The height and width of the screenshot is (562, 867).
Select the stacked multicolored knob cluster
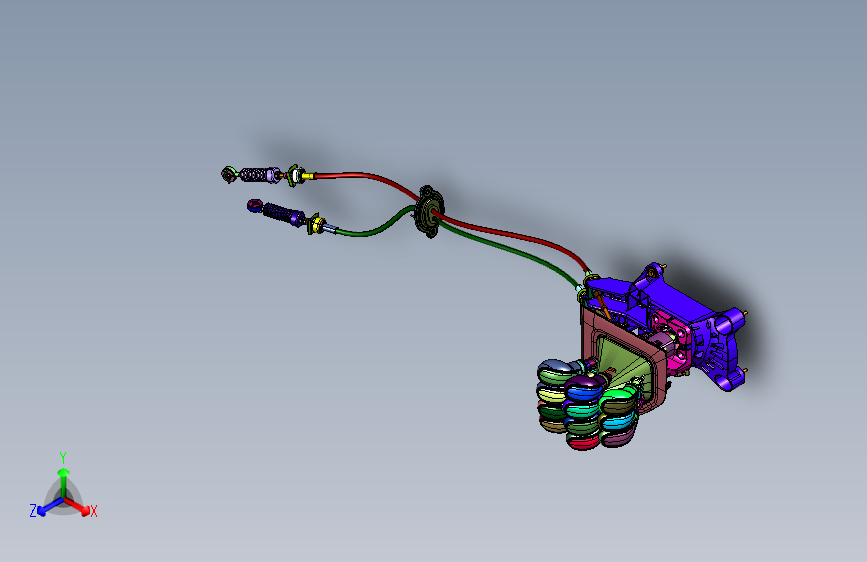tap(588, 403)
